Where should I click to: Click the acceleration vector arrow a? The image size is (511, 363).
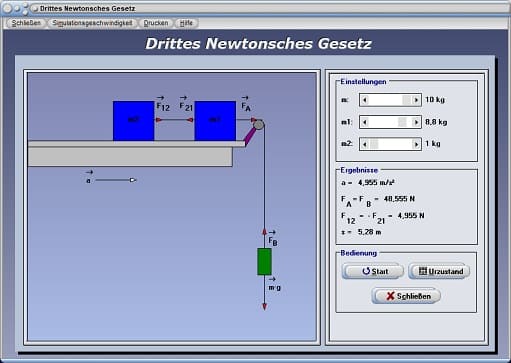116,180
